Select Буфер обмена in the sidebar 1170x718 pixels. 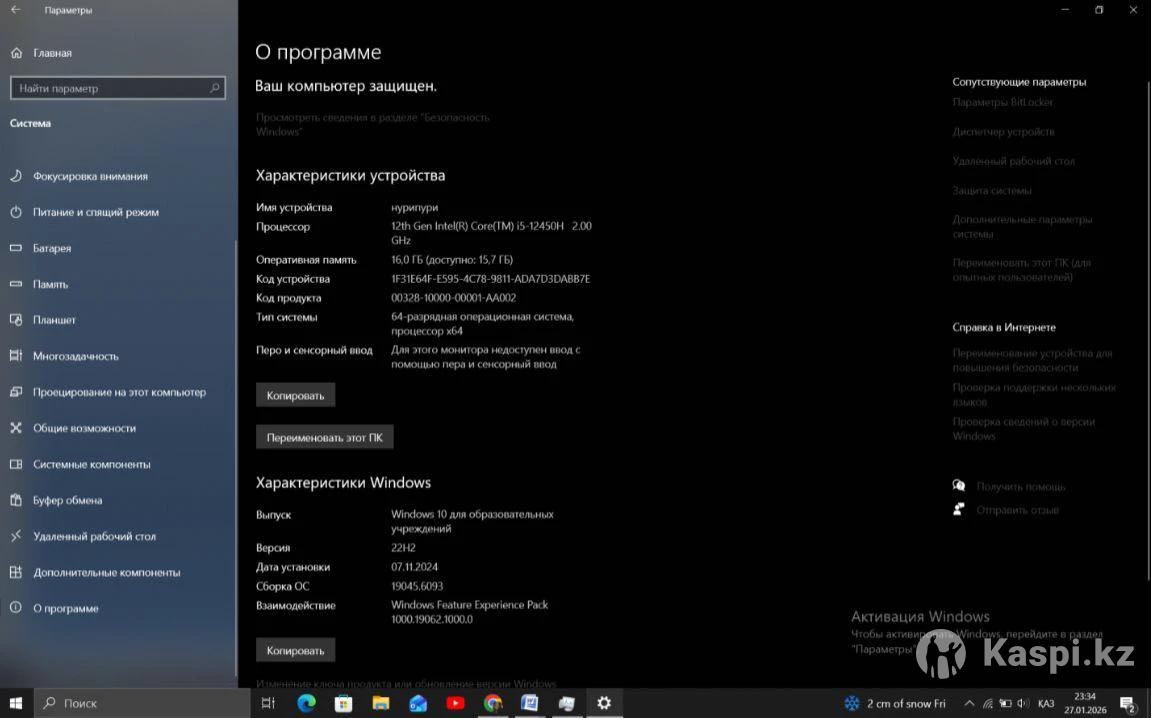(x=67, y=500)
